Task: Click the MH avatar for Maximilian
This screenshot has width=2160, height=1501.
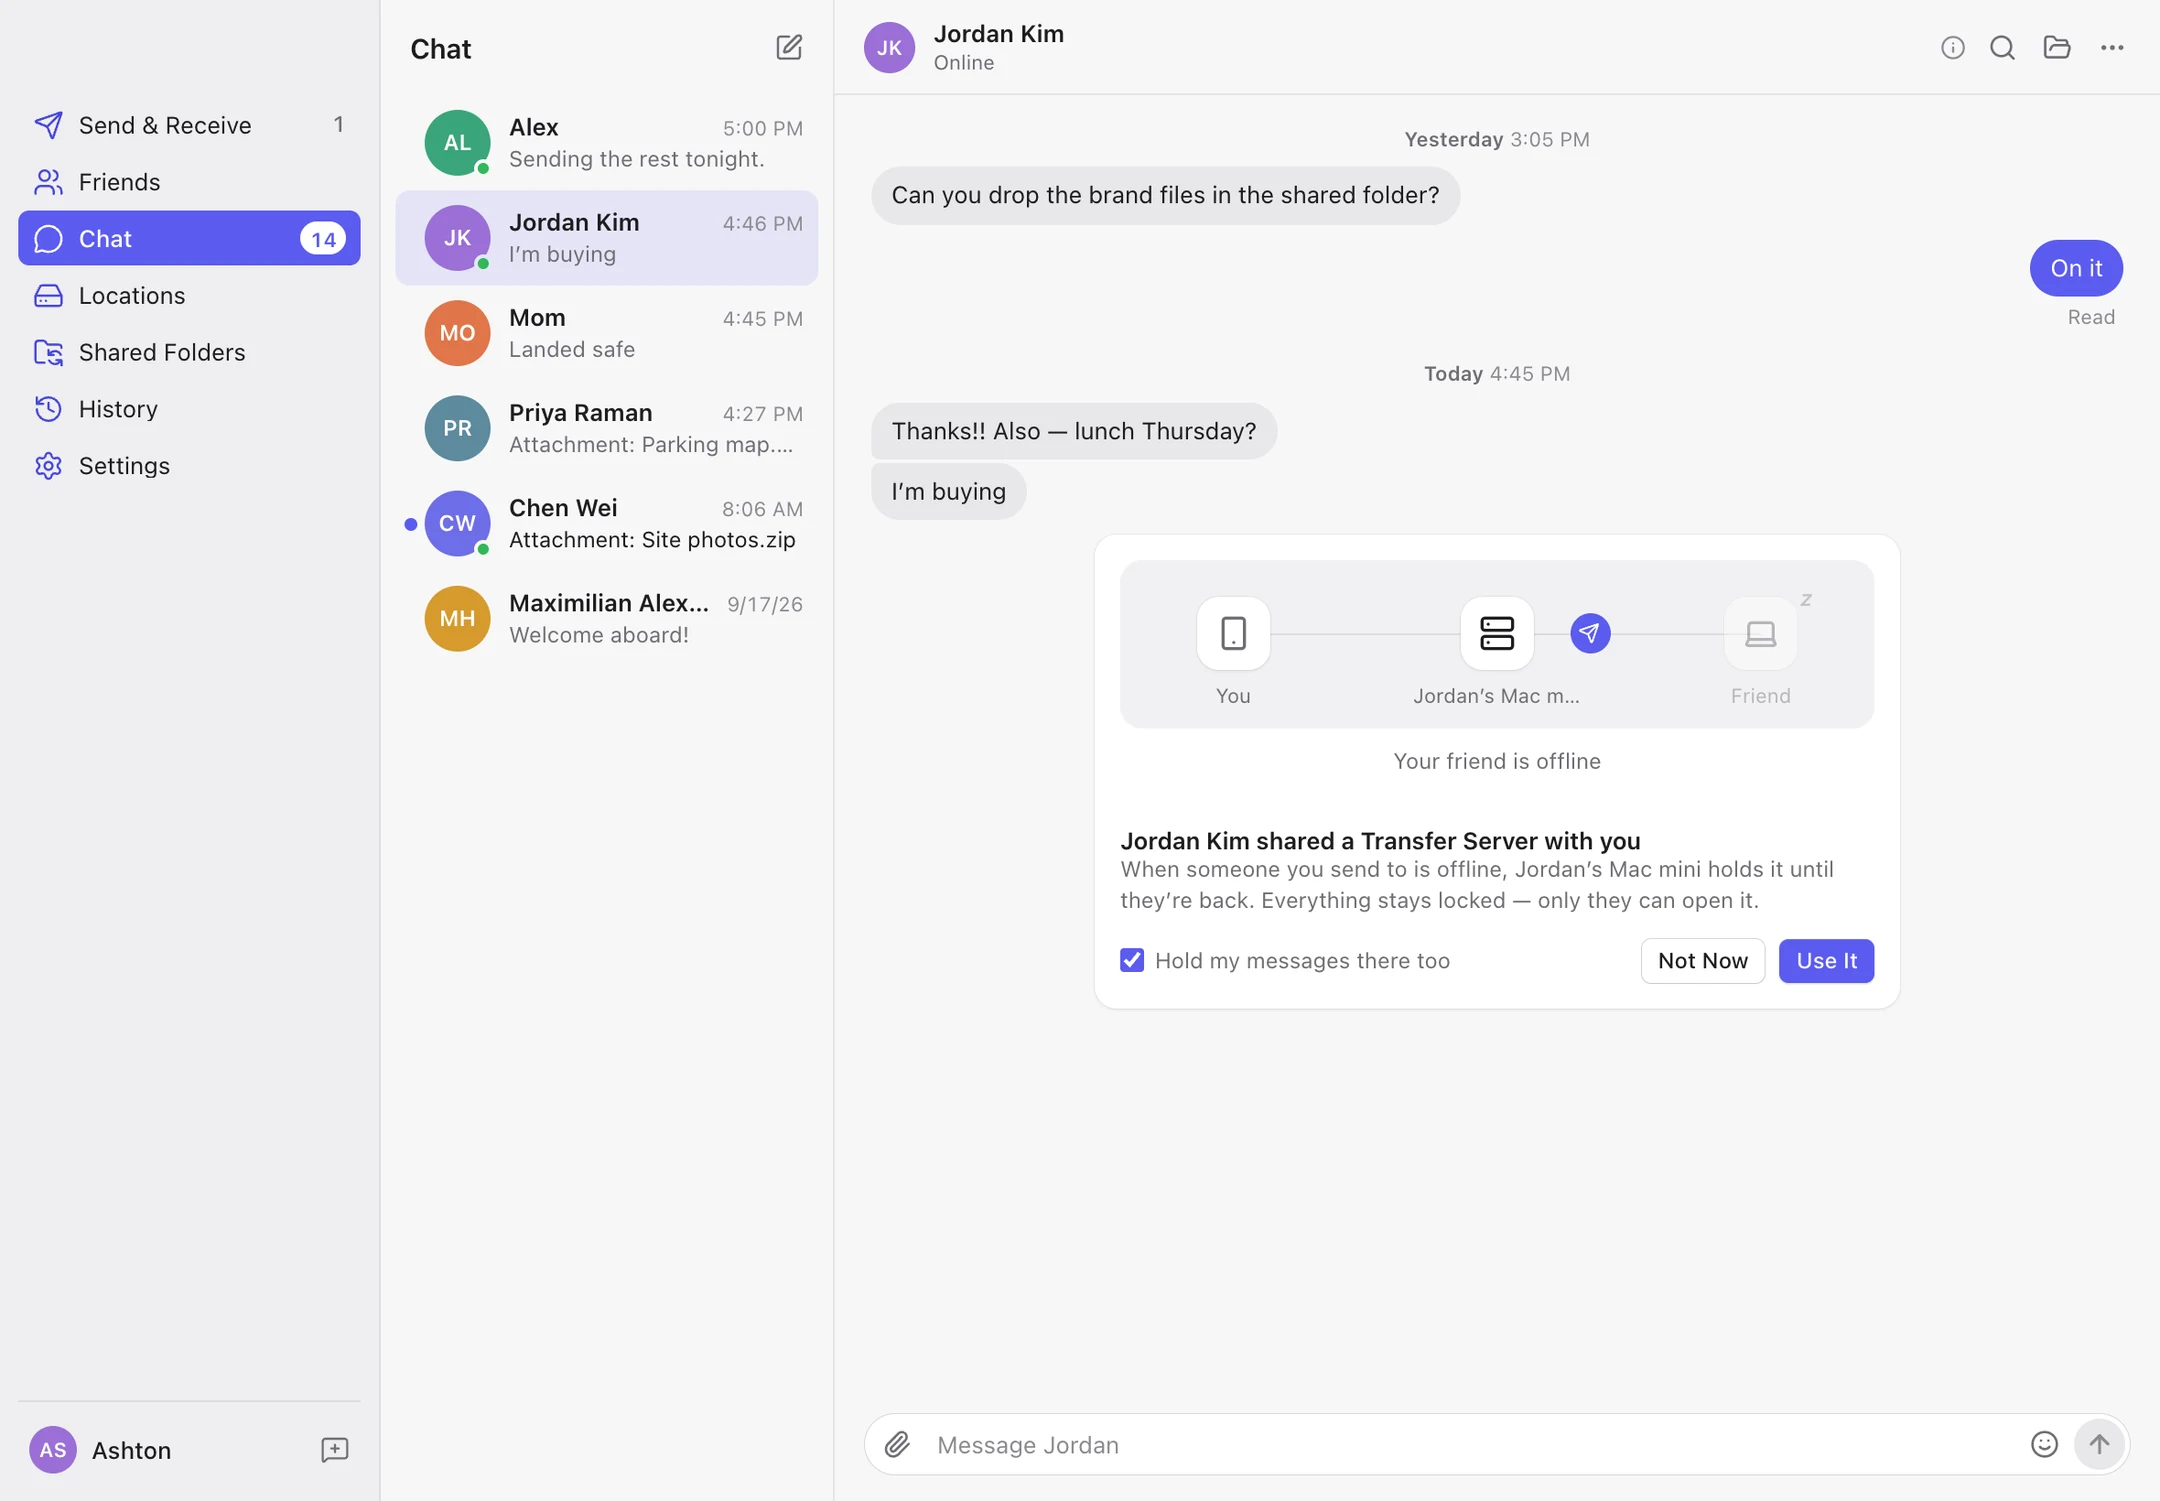Action: tap(457, 618)
